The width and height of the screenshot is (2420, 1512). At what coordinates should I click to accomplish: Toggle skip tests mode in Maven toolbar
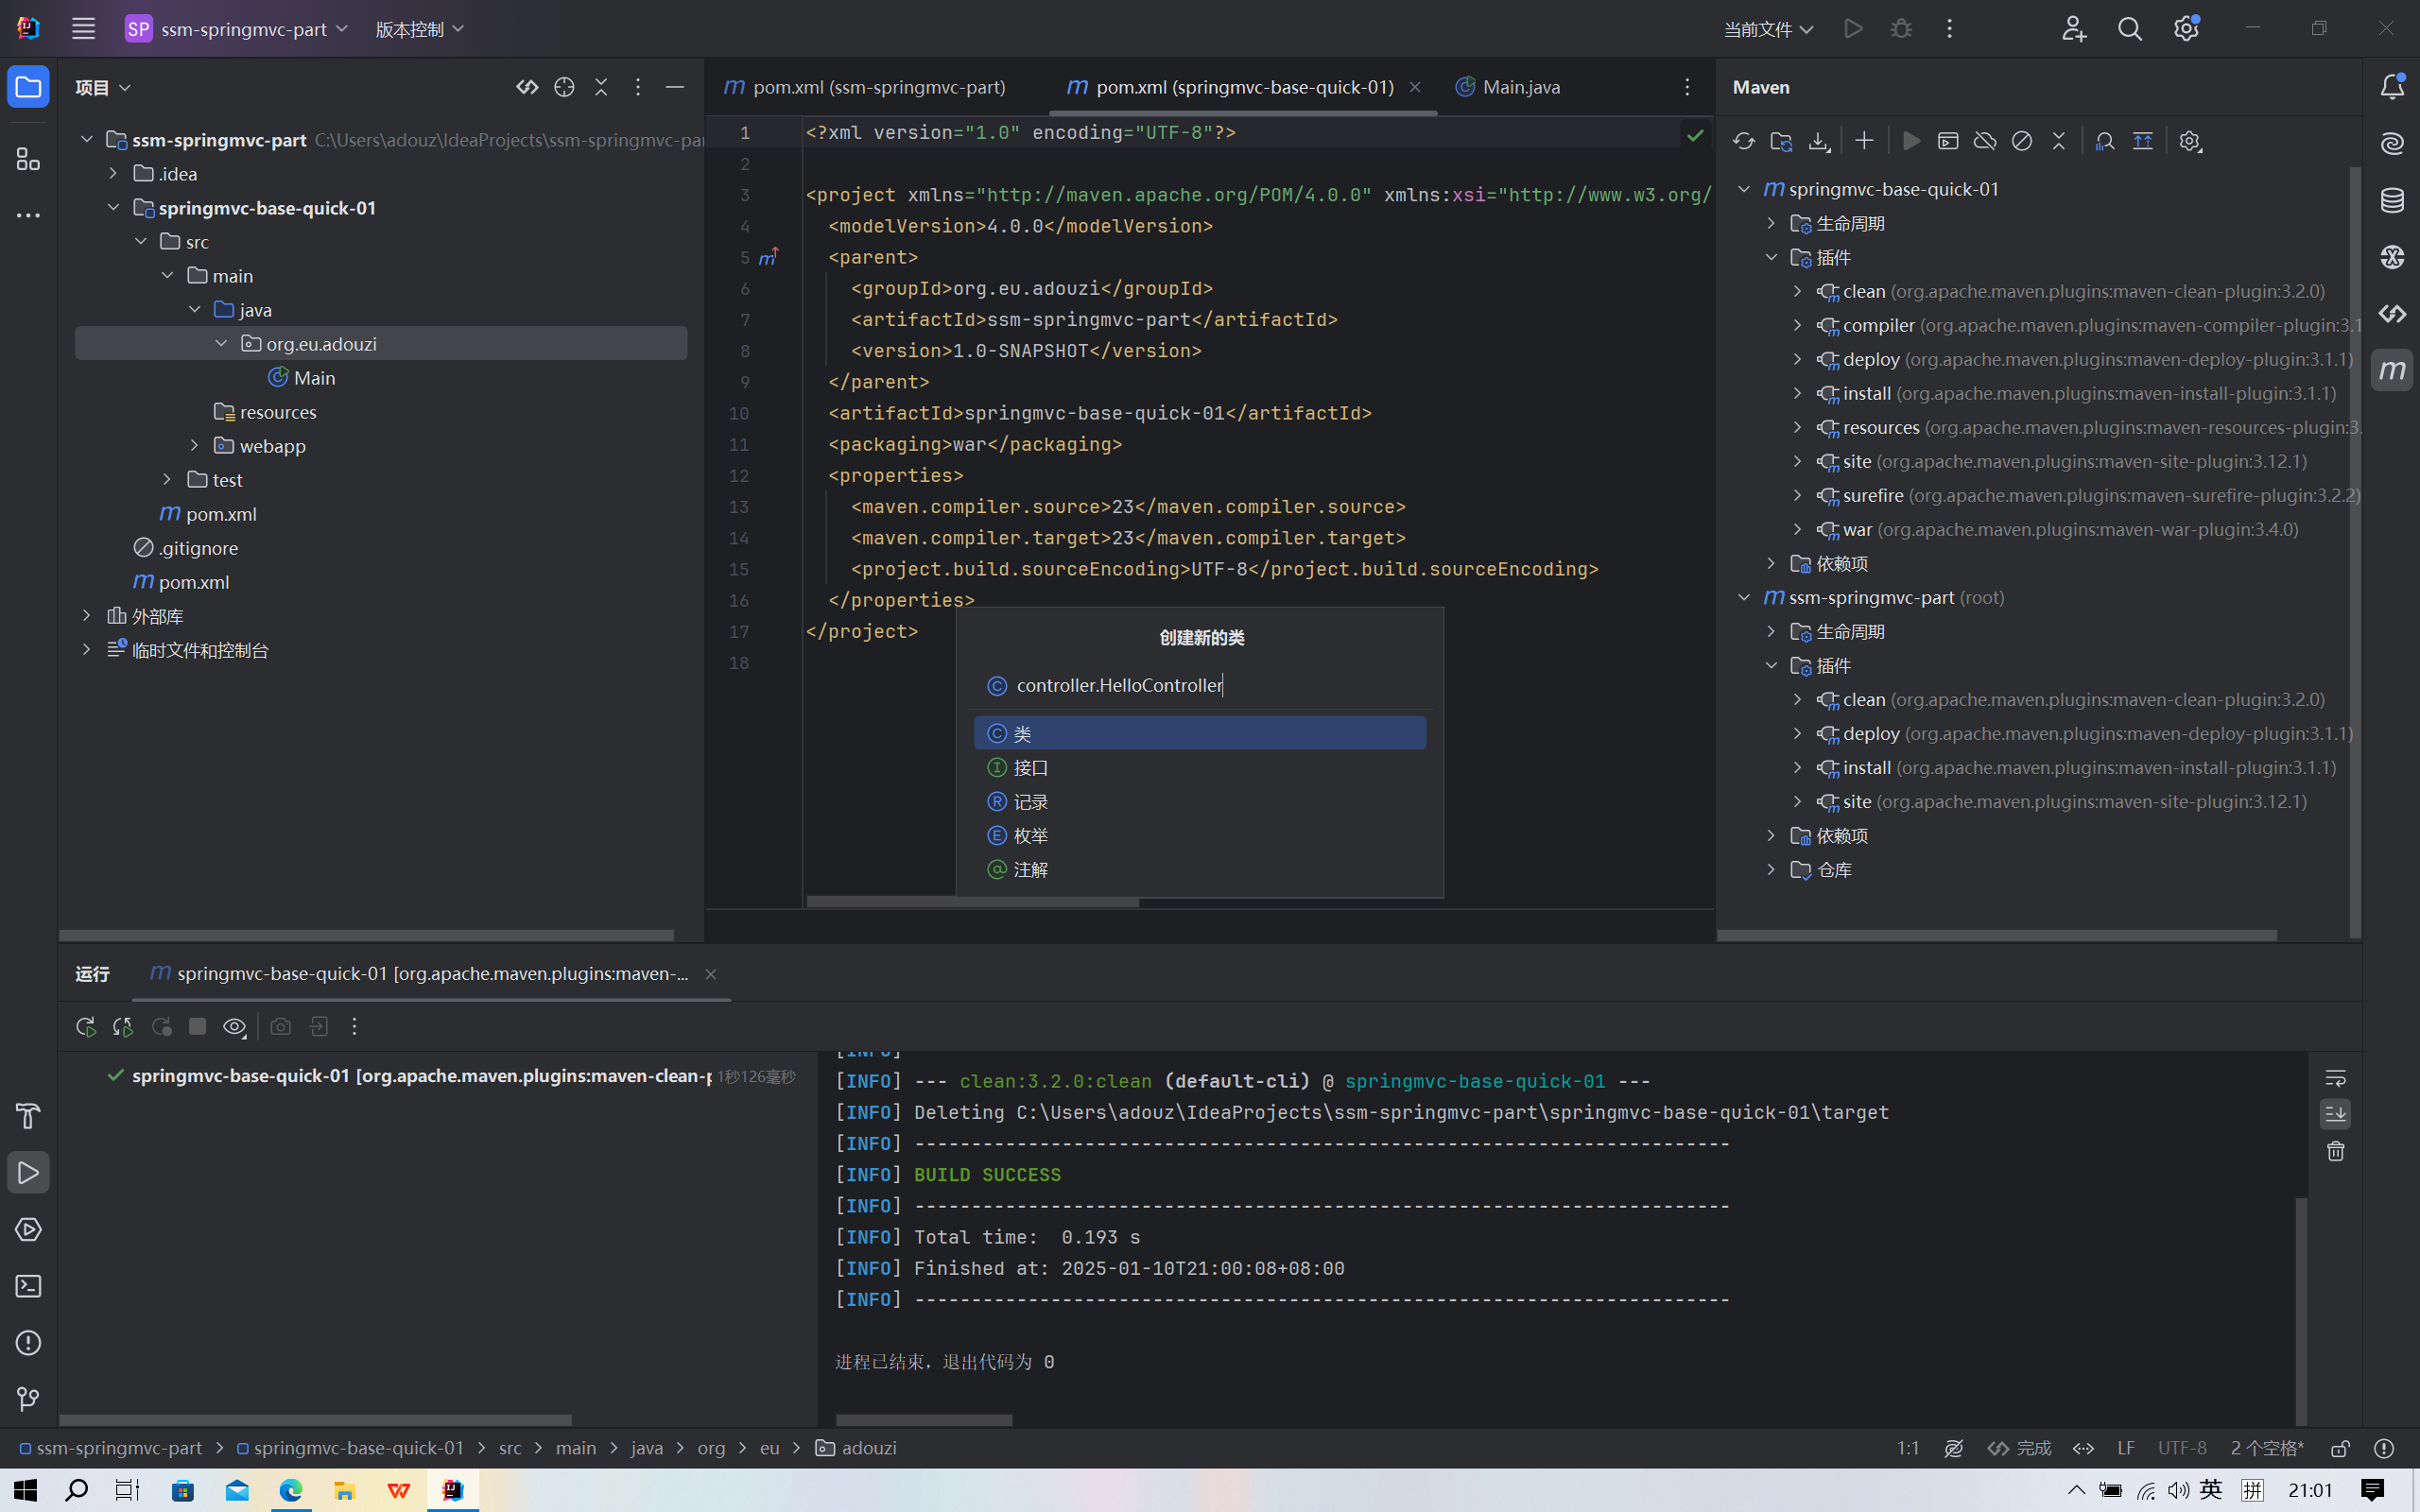click(x=2022, y=141)
